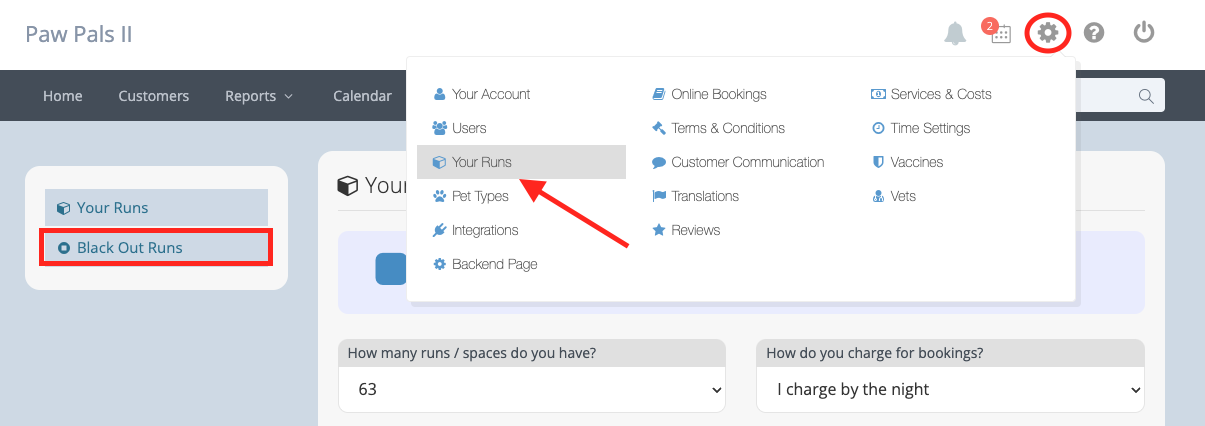The height and width of the screenshot is (426, 1205).
Task: Click the search magnifier icon
Action: click(1146, 96)
